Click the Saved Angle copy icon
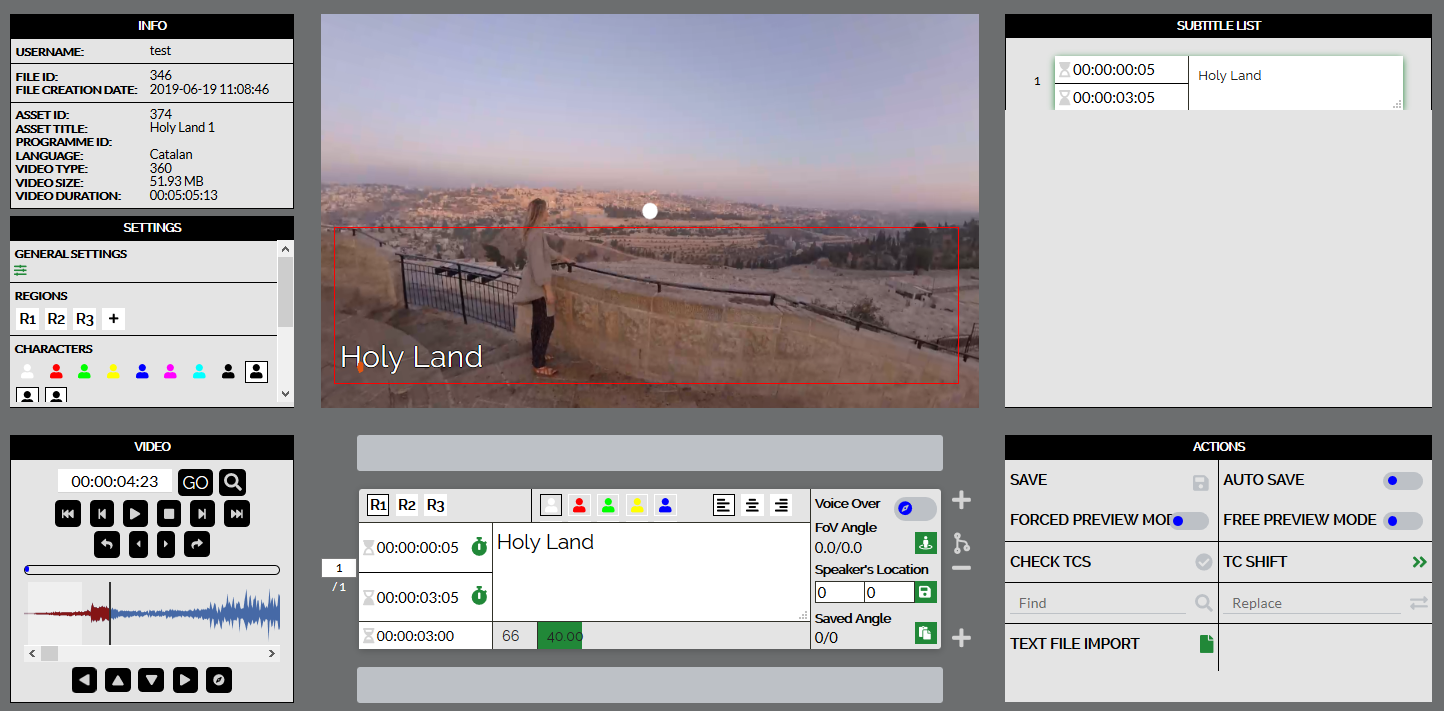 point(926,632)
